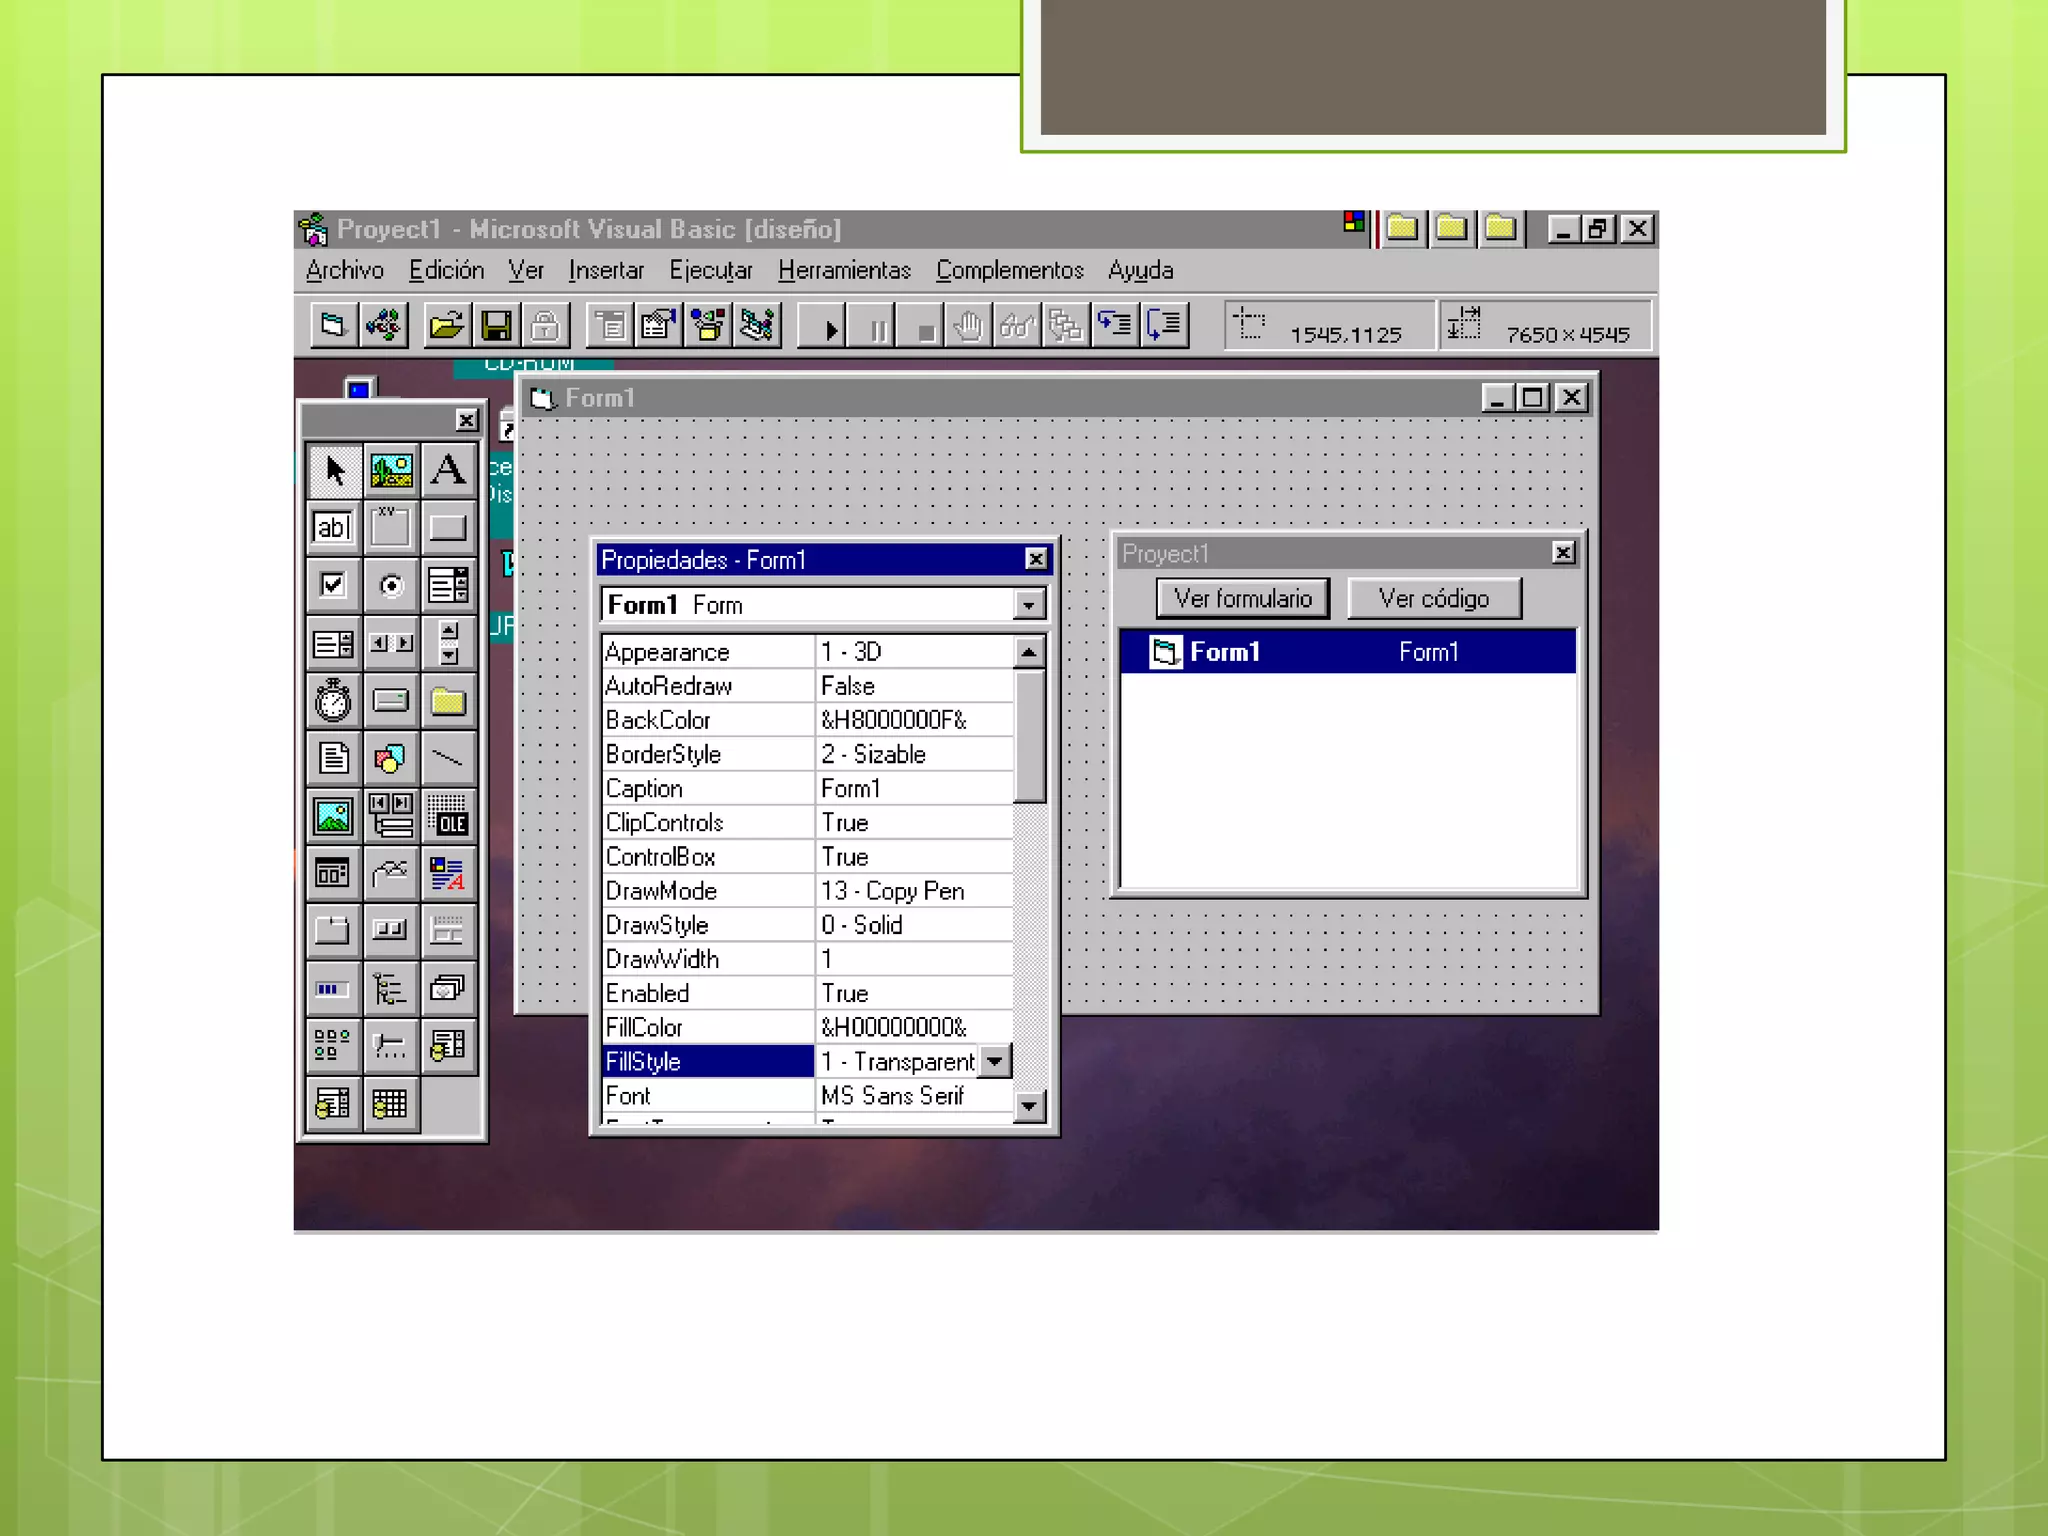The height and width of the screenshot is (1536, 2048).
Task: Click the properties list scroll-up arrow
Action: pos(1028,652)
